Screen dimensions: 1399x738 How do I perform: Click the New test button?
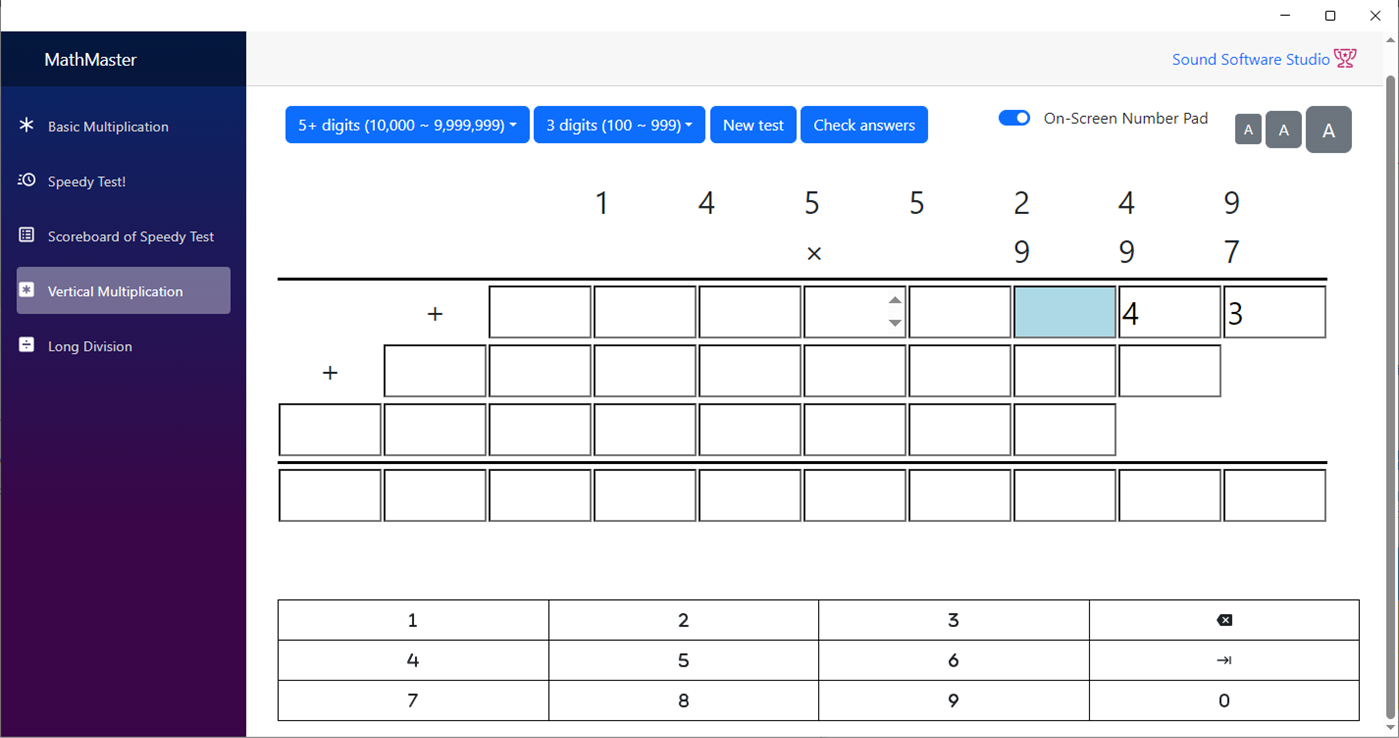[753, 125]
